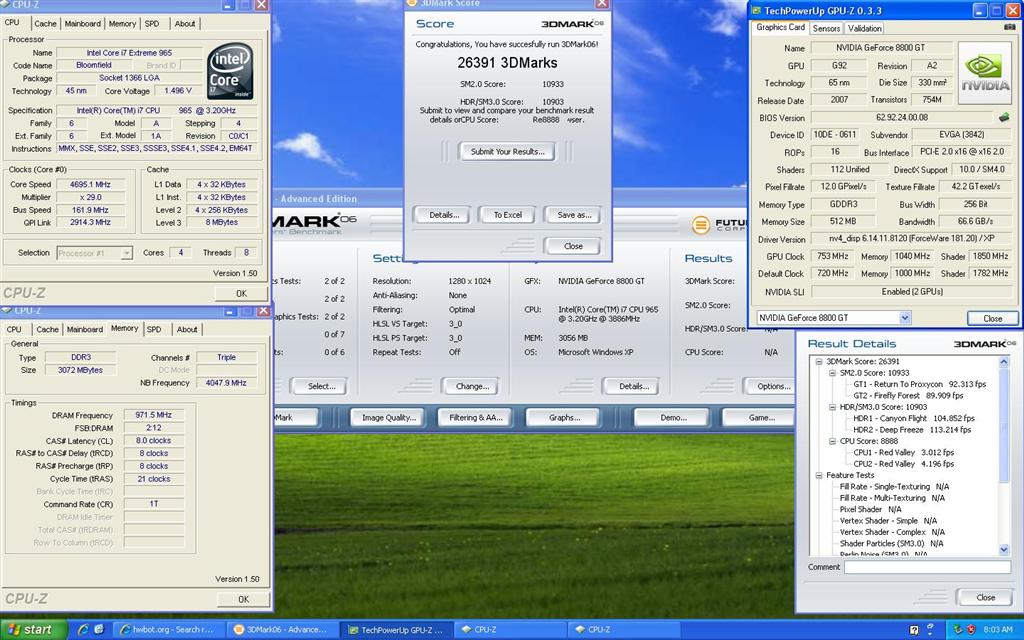Open the Windows Start button
This screenshot has height=640, width=1024.
pyautogui.click(x=33, y=630)
